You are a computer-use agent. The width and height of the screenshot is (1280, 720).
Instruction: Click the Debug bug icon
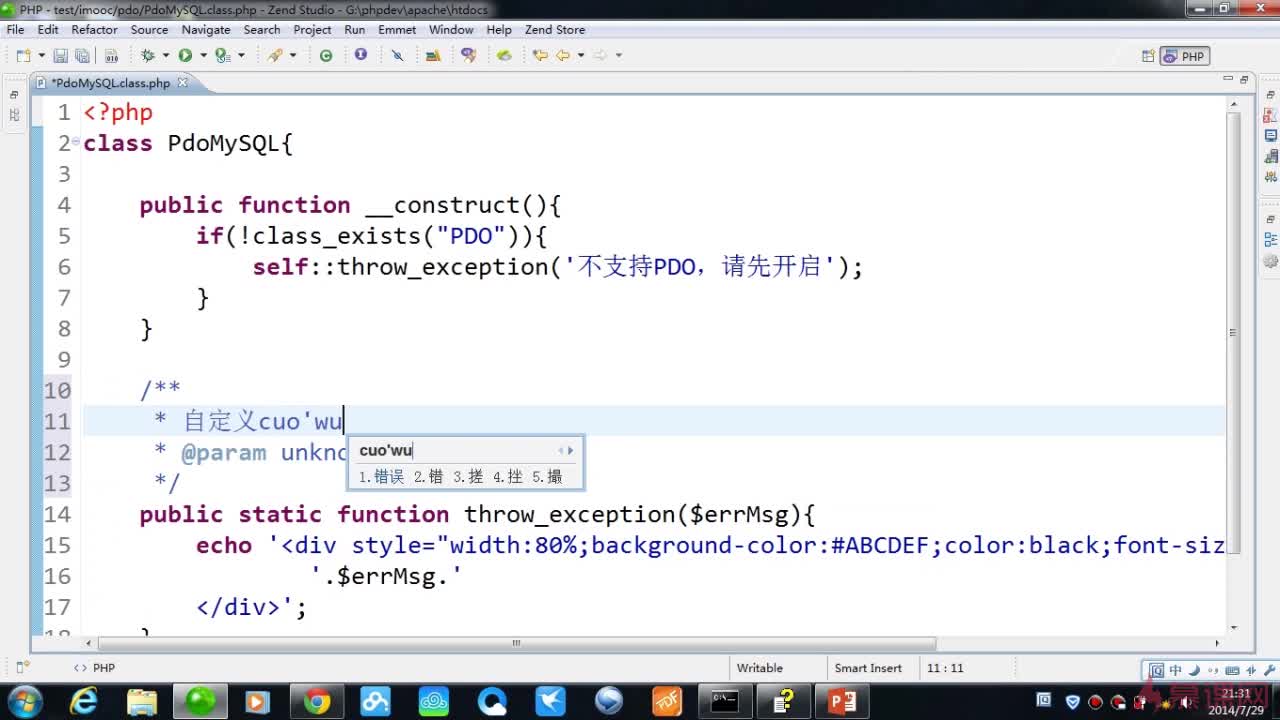[148, 56]
